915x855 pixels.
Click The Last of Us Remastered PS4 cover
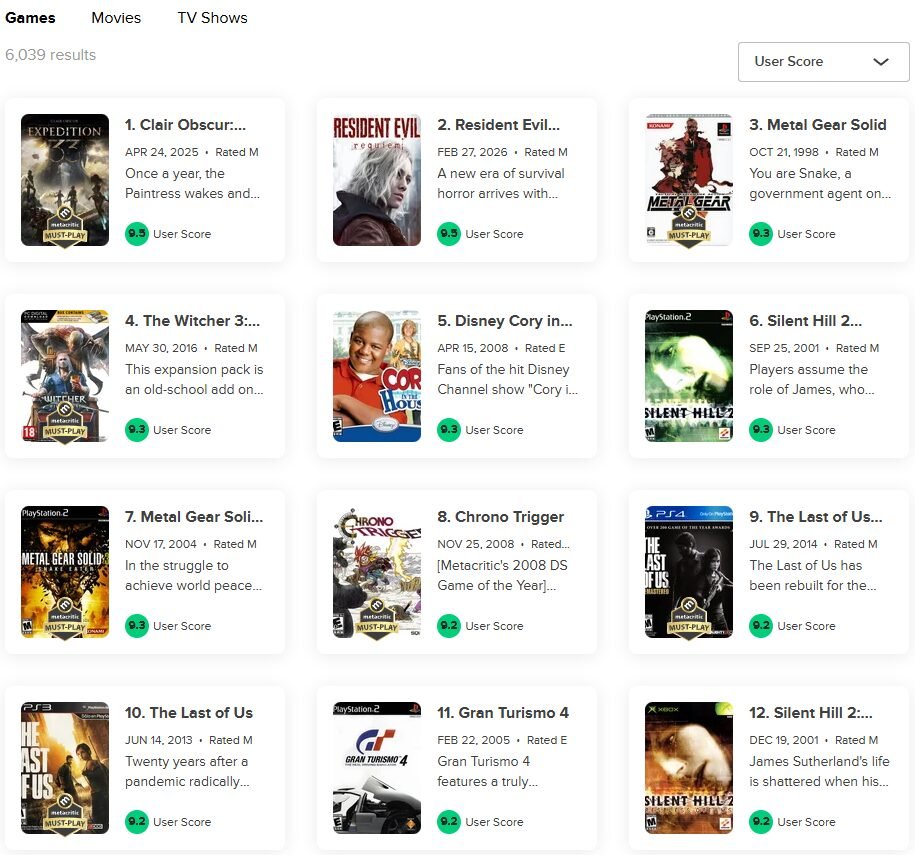click(x=689, y=572)
